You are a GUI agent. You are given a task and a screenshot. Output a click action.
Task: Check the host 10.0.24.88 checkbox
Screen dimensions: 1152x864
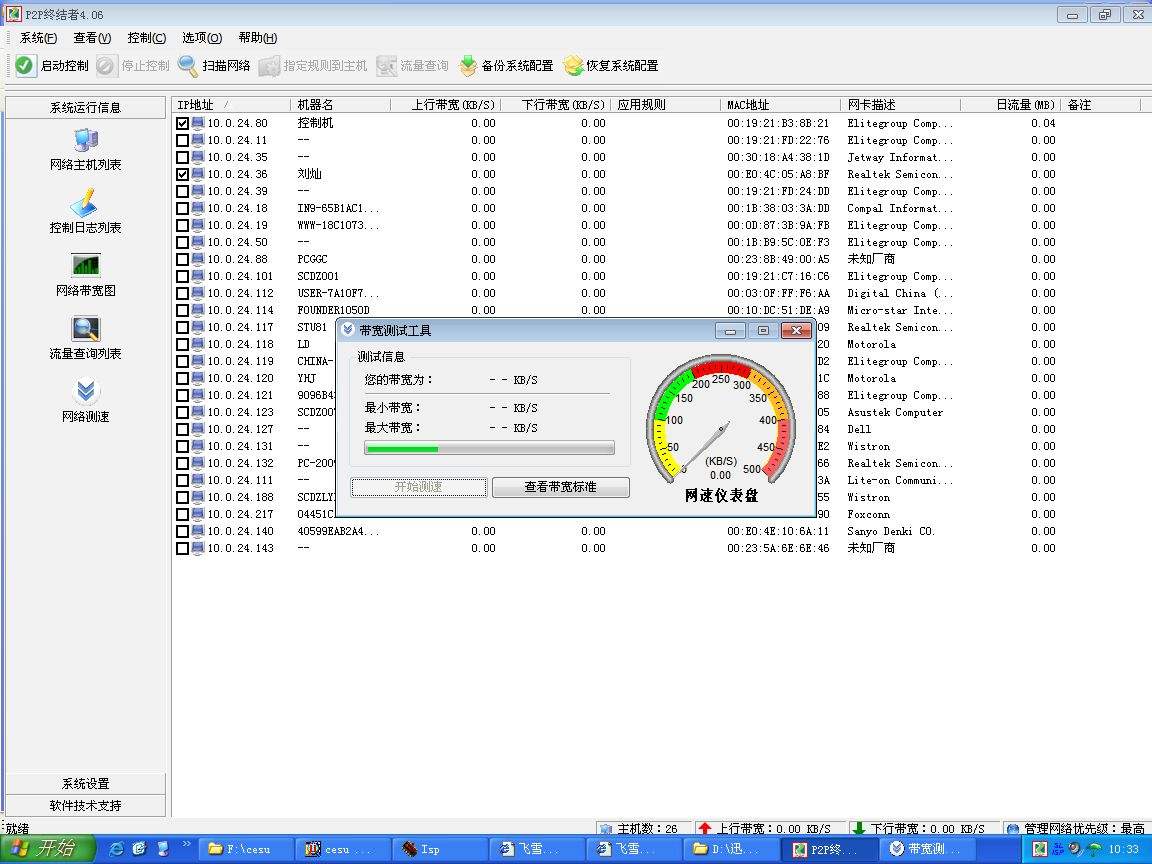pyautogui.click(x=182, y=259)
